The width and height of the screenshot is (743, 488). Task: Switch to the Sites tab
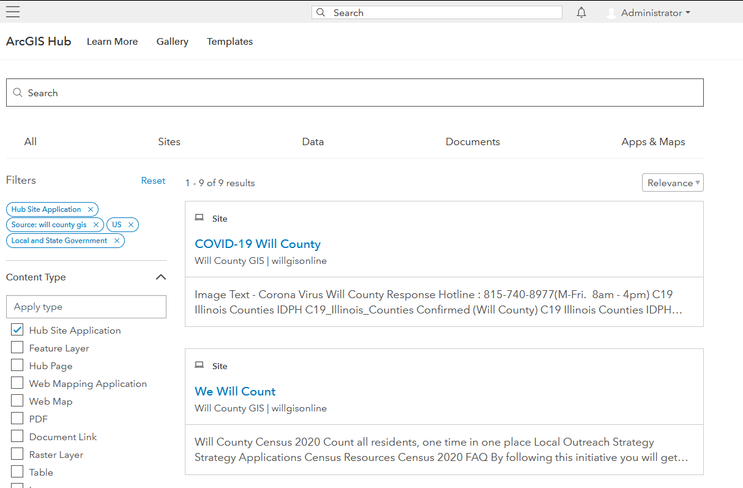coord(169,142)
